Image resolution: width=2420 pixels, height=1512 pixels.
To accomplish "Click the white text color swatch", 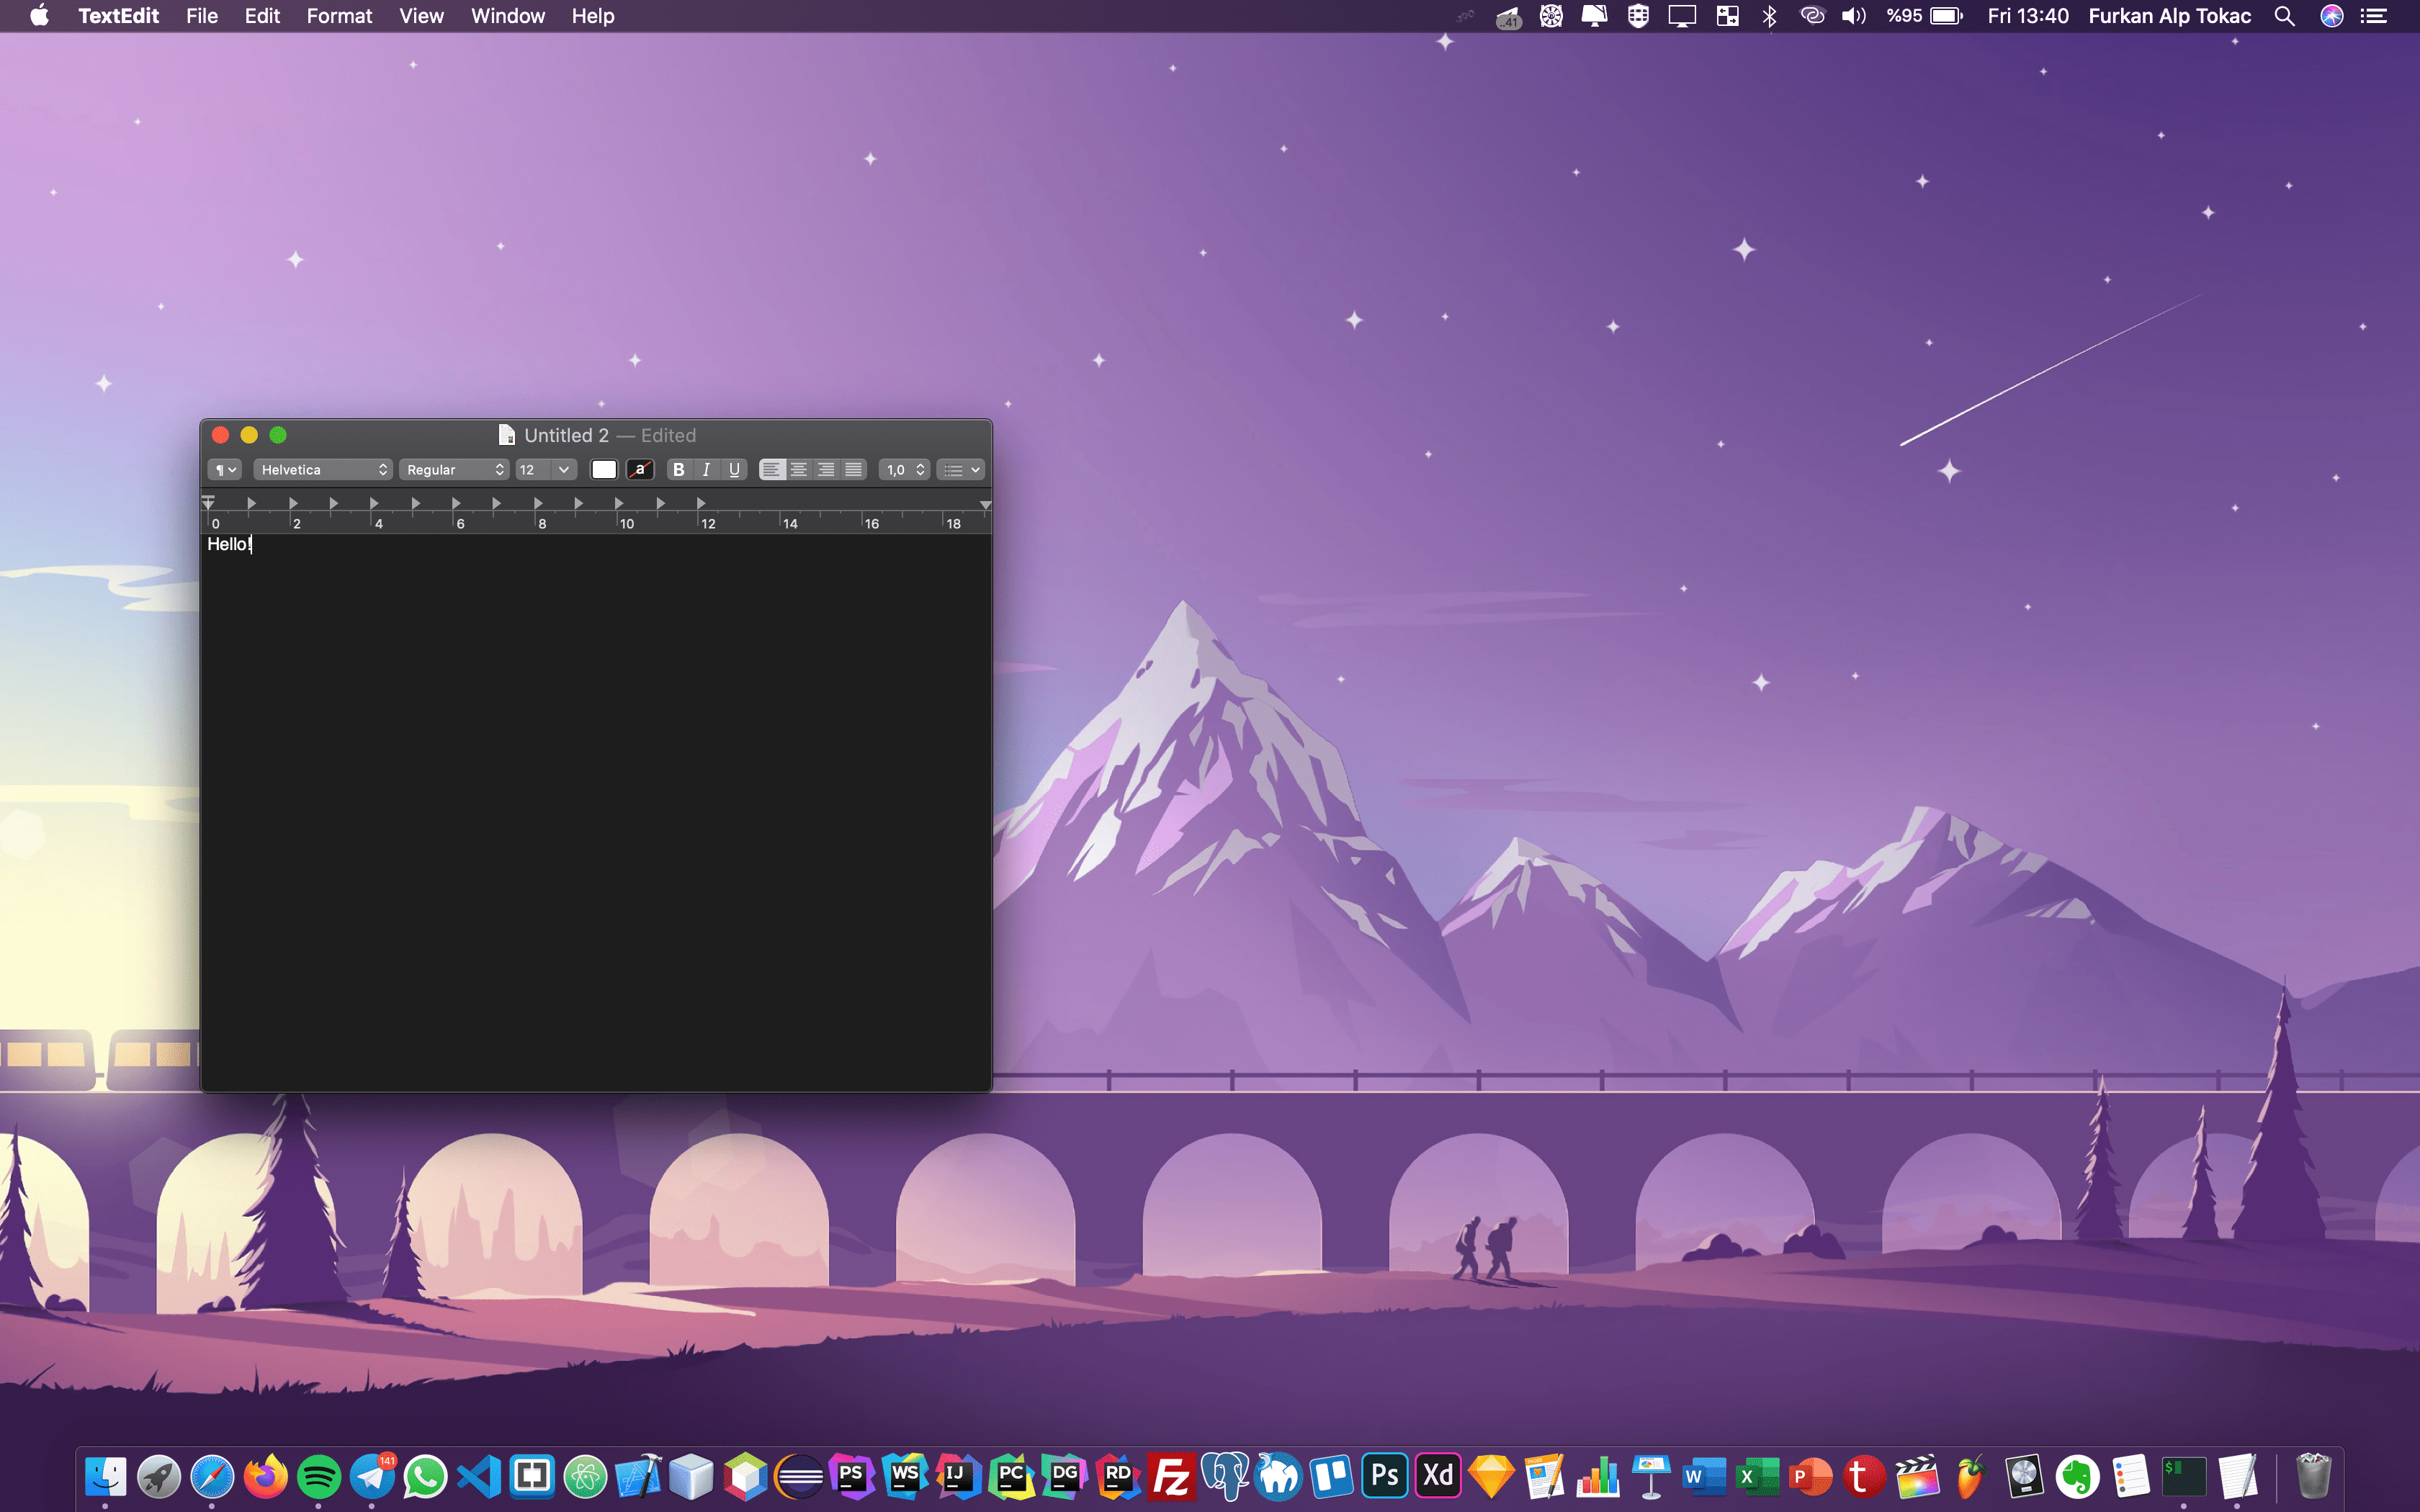I will click(x=604, y=470).
